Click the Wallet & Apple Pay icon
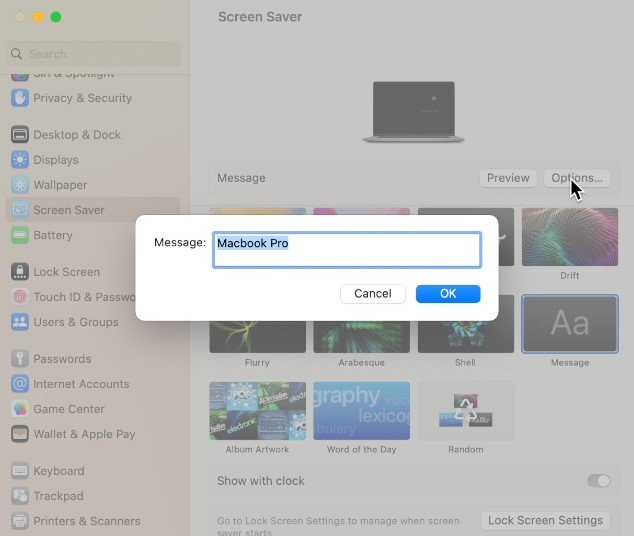Viewport: 634px width, 536px height. pos(19,434)
